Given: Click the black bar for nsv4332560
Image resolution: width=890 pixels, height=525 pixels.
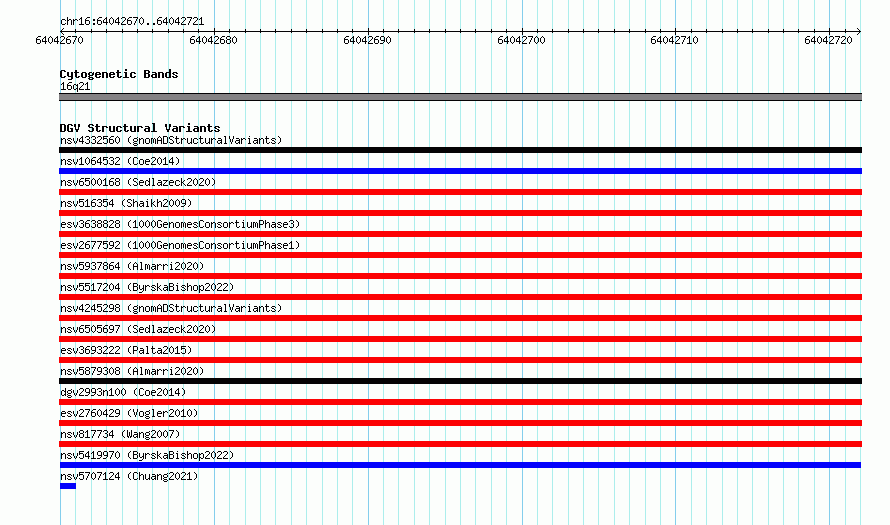Looking at the screenshot, I should click(460, 150).
